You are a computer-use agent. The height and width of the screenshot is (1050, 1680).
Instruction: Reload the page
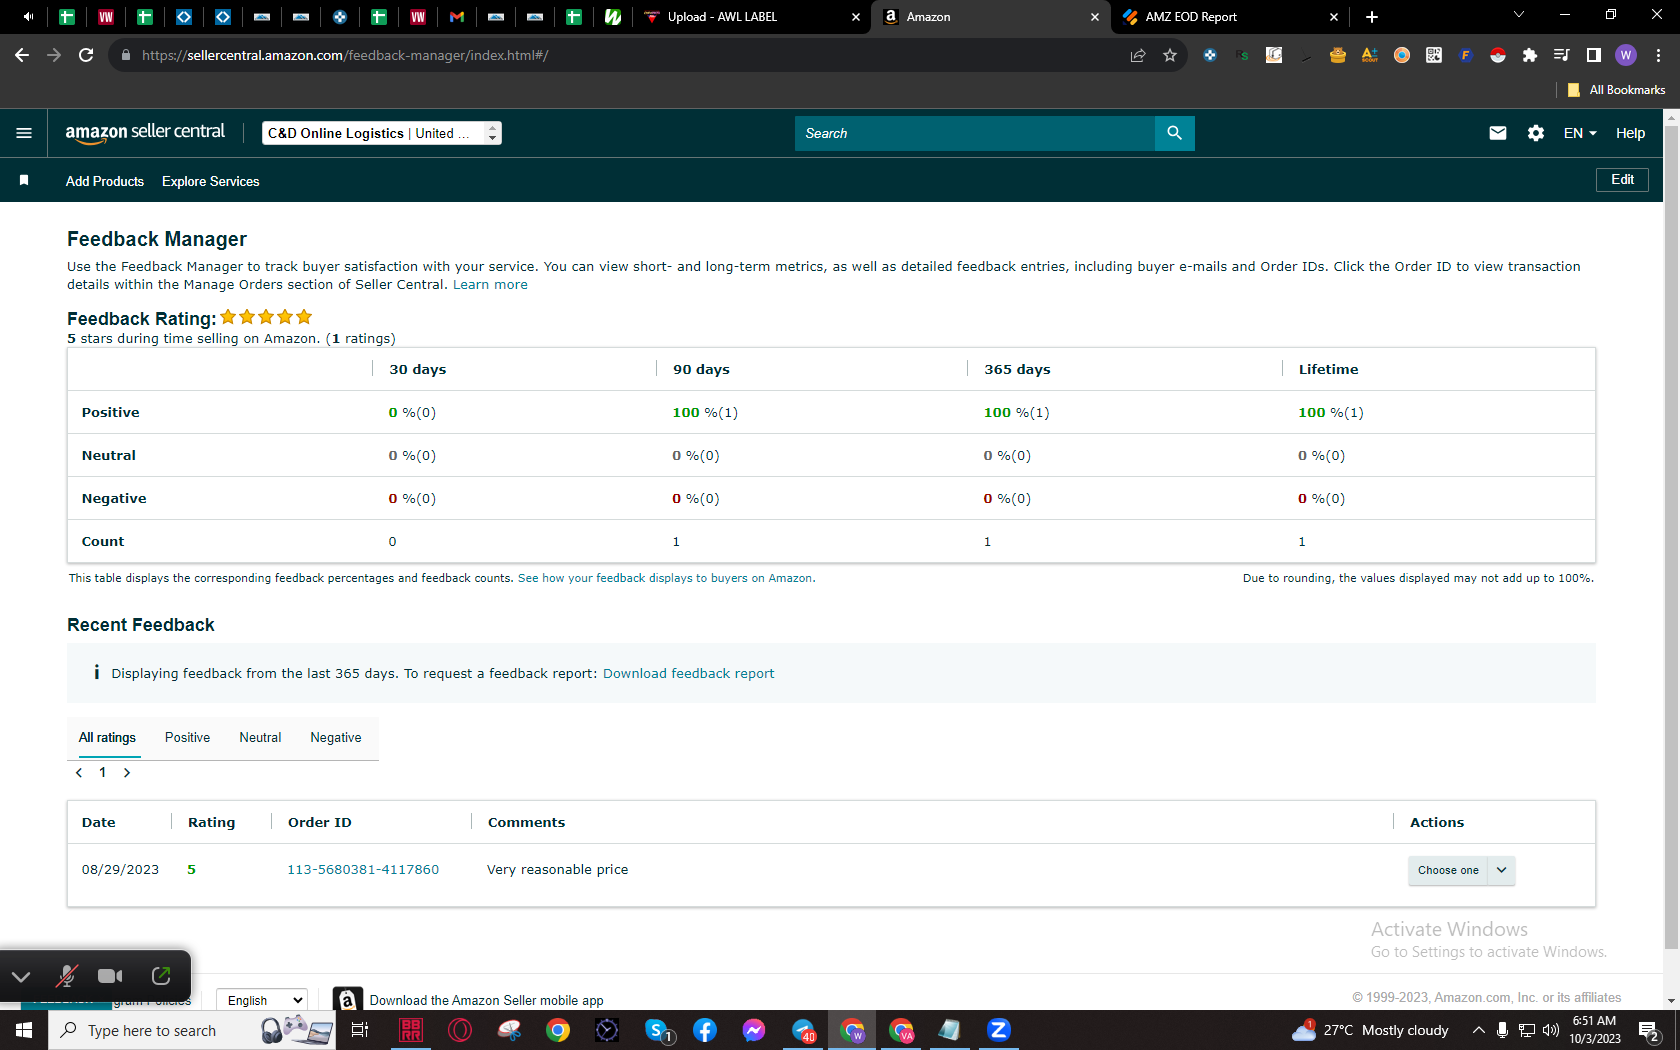point(86,55)
